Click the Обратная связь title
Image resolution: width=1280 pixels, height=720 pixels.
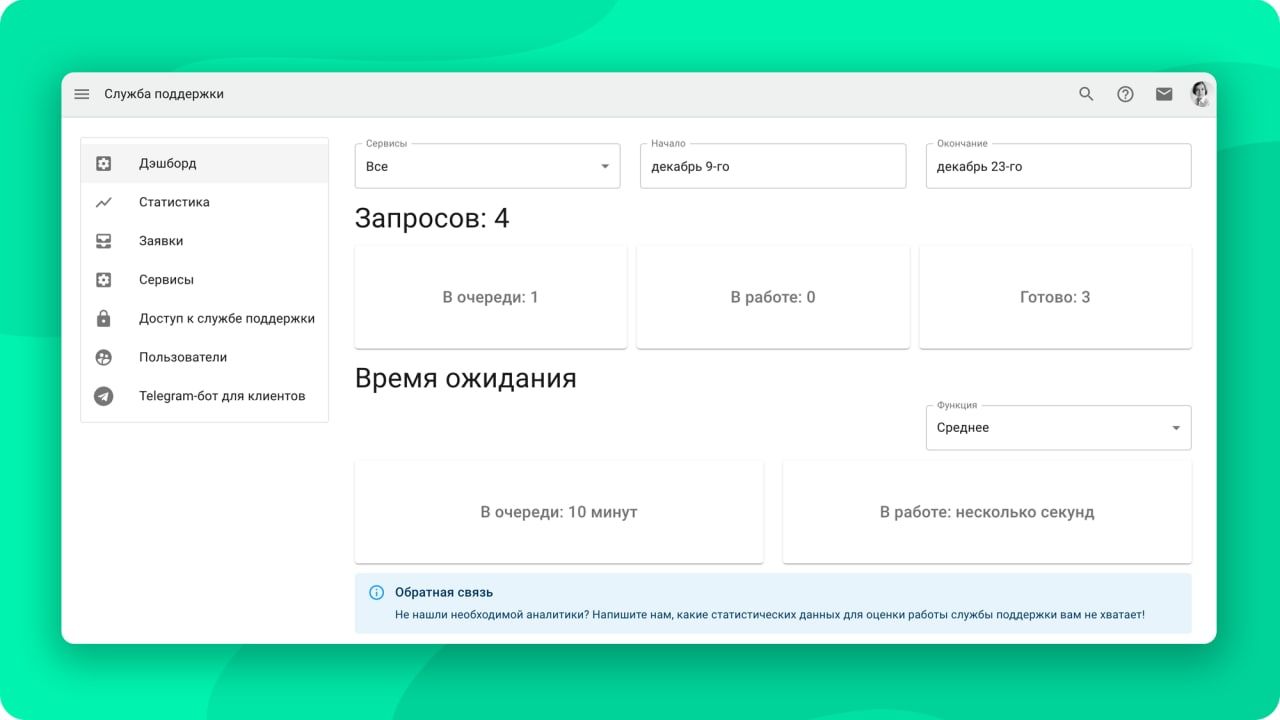[444, 592]
